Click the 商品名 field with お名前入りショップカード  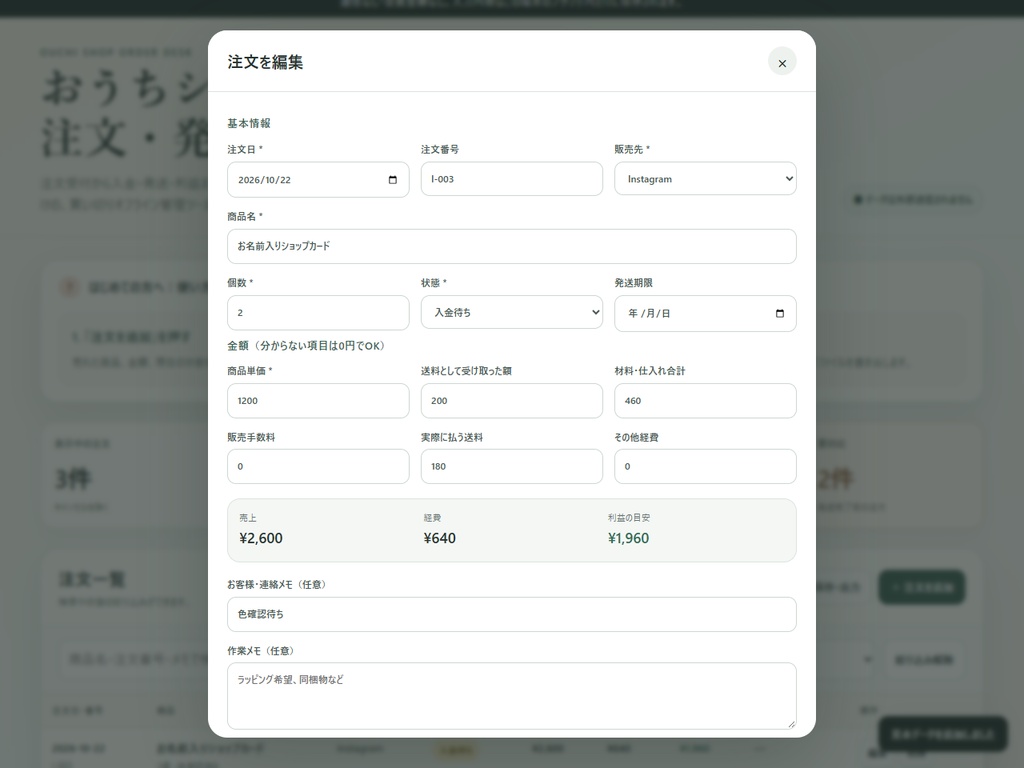511,246
